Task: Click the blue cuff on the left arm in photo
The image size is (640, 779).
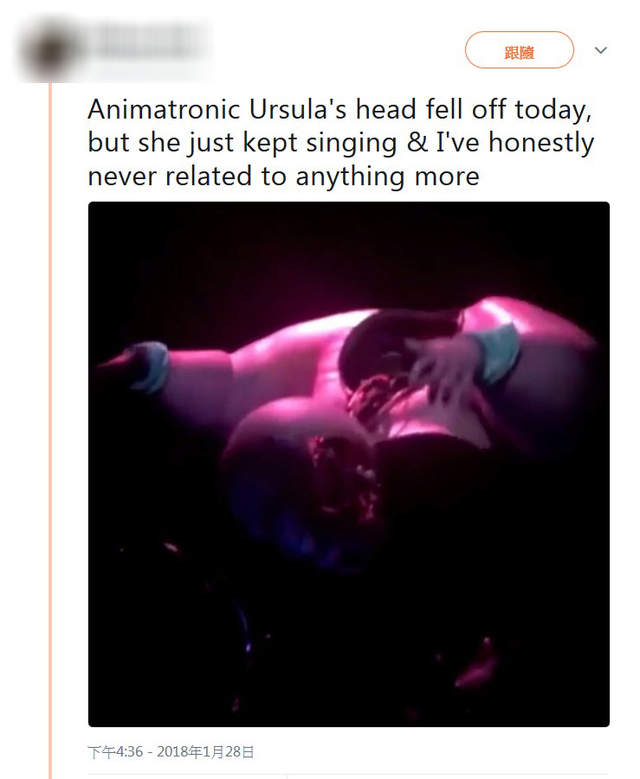Action: (148, 367)
